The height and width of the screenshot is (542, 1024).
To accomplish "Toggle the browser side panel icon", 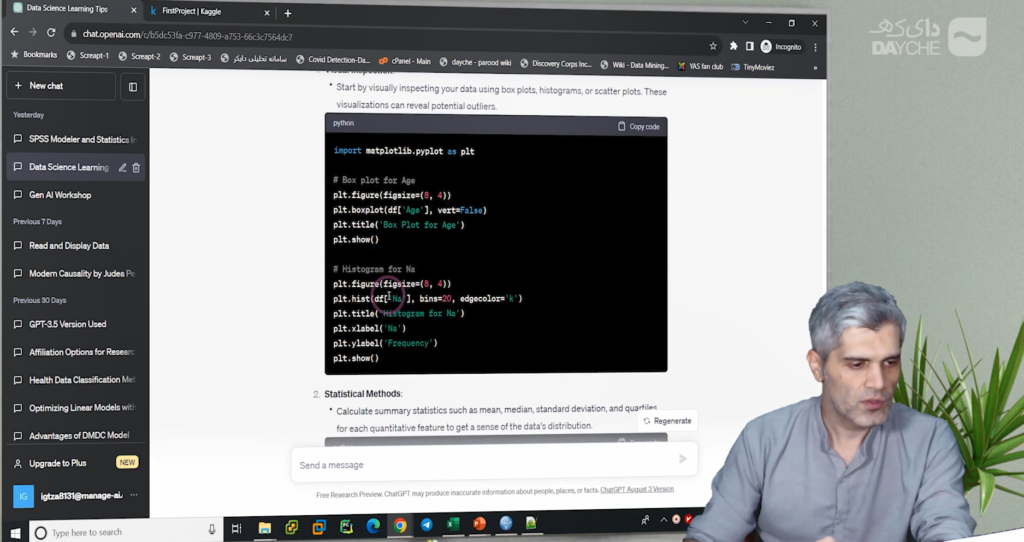I will click(x=749, y=46).
